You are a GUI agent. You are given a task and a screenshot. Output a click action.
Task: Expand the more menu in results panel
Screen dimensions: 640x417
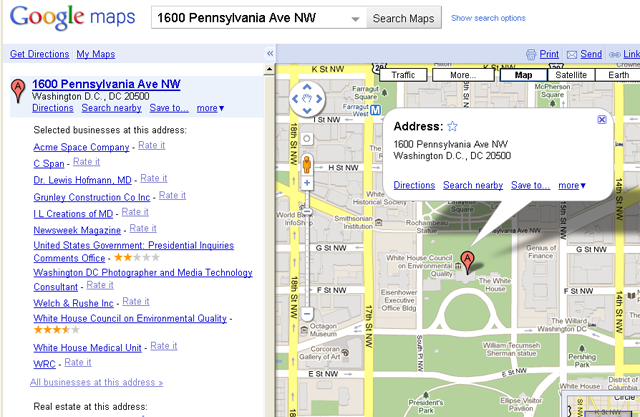(210, 108)
